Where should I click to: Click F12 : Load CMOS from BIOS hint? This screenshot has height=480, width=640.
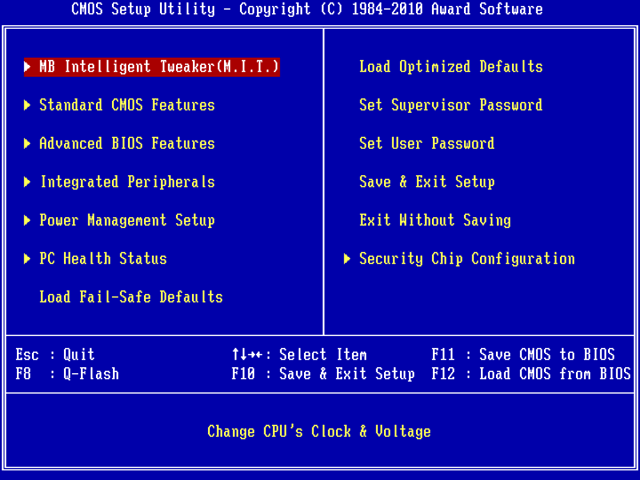[531, 374]
